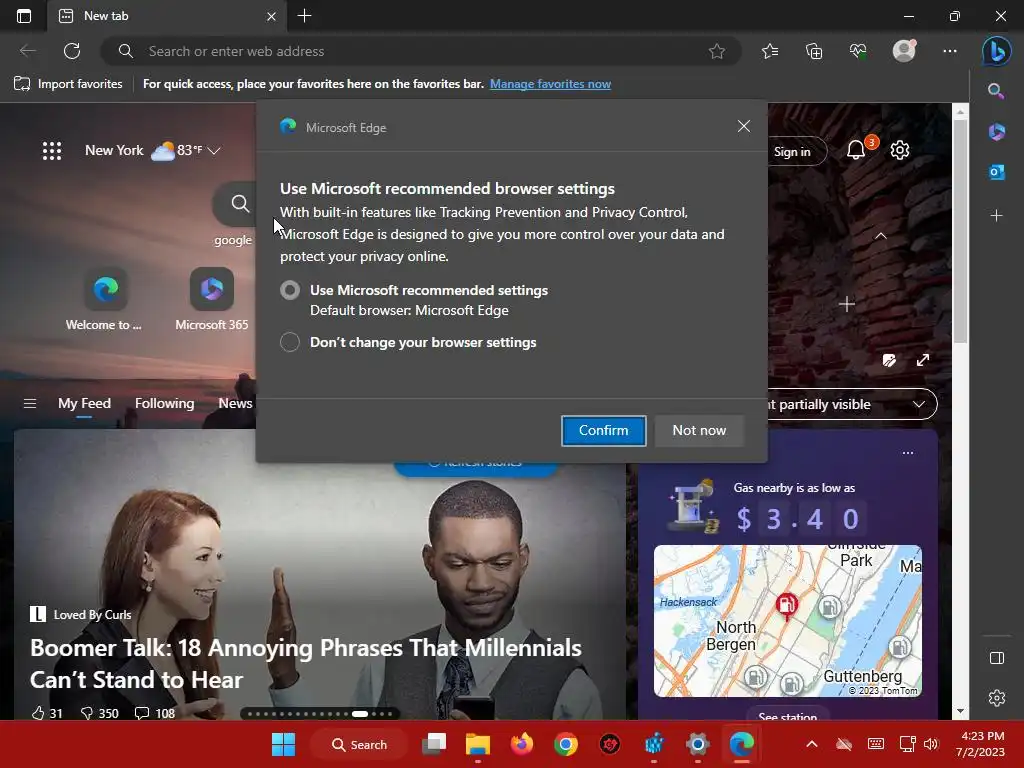1024x768 pixels.
Task: Expand background image fullscreen arrow
Action: (x=922, y=360)
